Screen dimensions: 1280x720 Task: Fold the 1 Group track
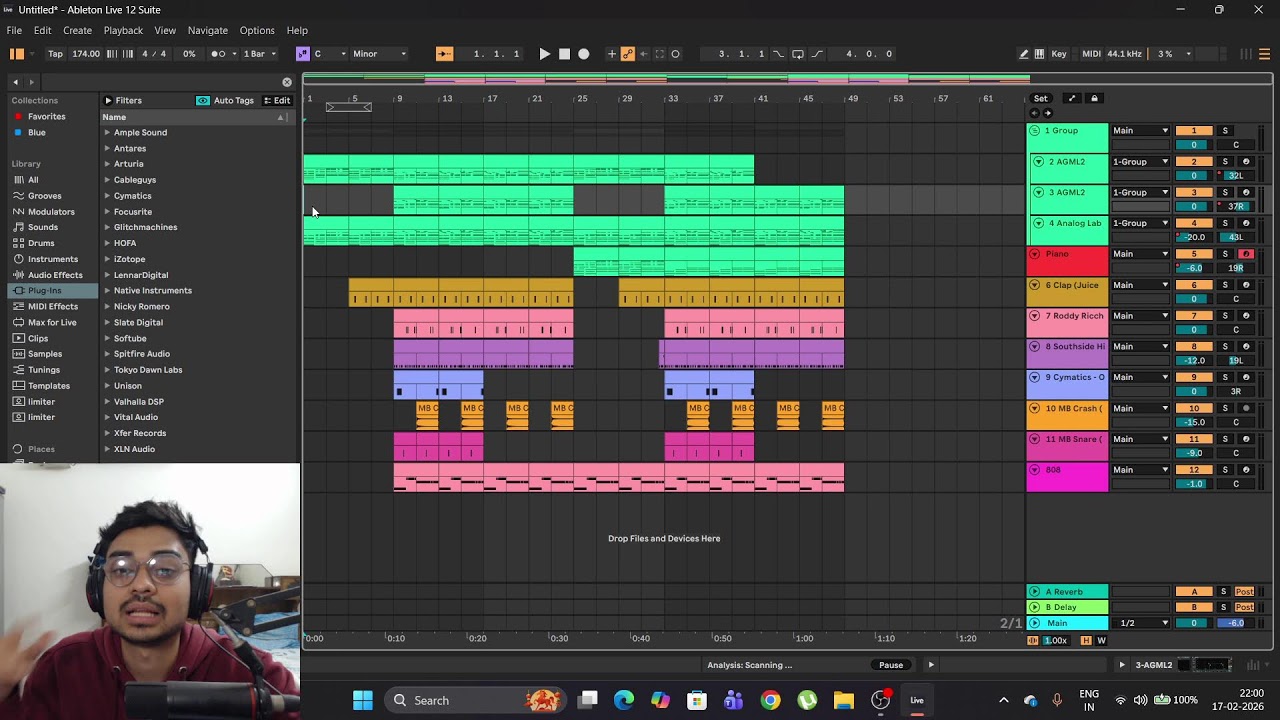pos(1035,131)
